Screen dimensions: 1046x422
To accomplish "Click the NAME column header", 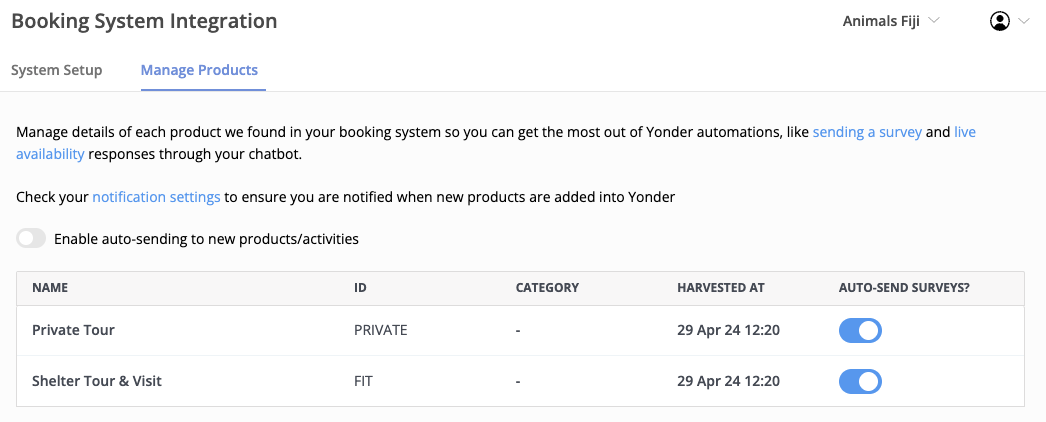I will pyautogui.click(x=50, y=288).
